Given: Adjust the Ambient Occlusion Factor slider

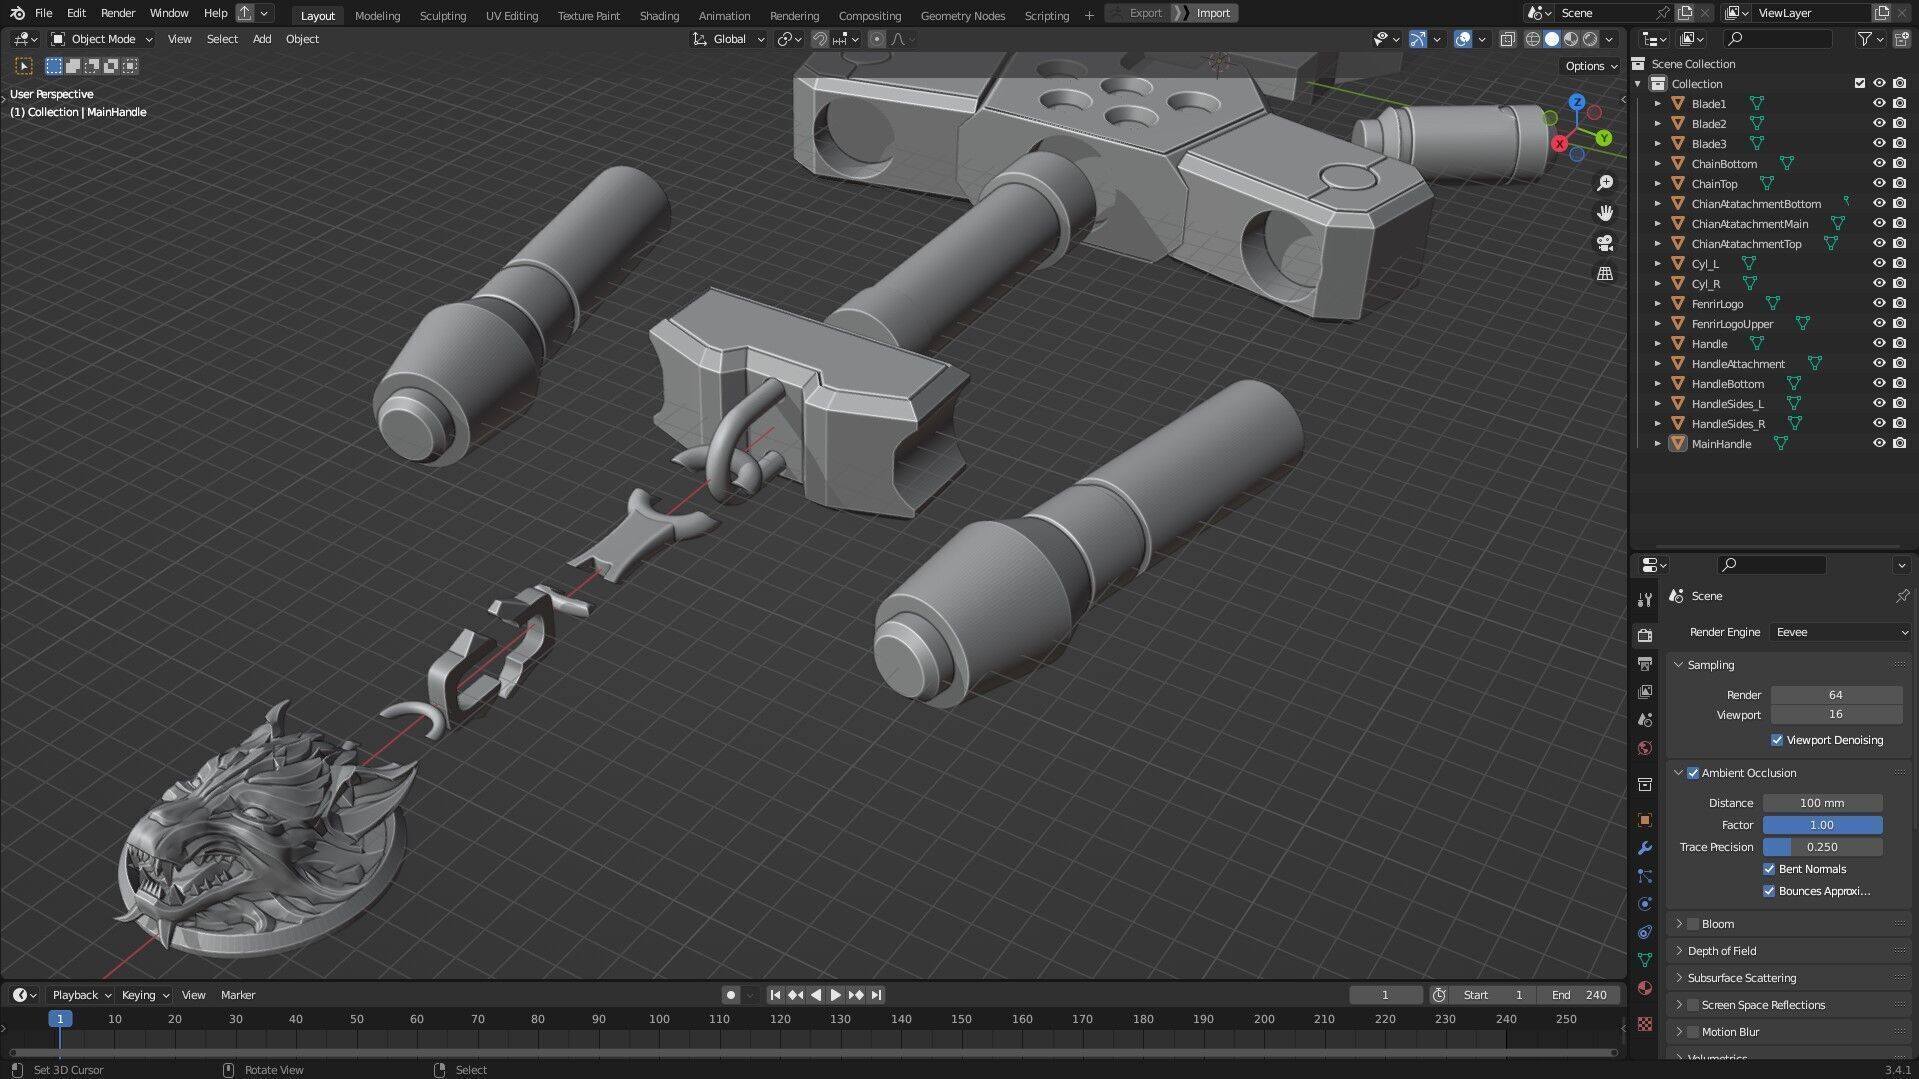Looking at the screenshot, I should [1822, 825].
